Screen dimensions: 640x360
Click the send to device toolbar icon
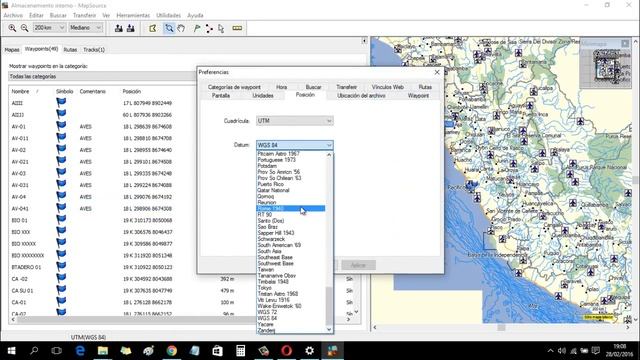click(x=119, y=28)
